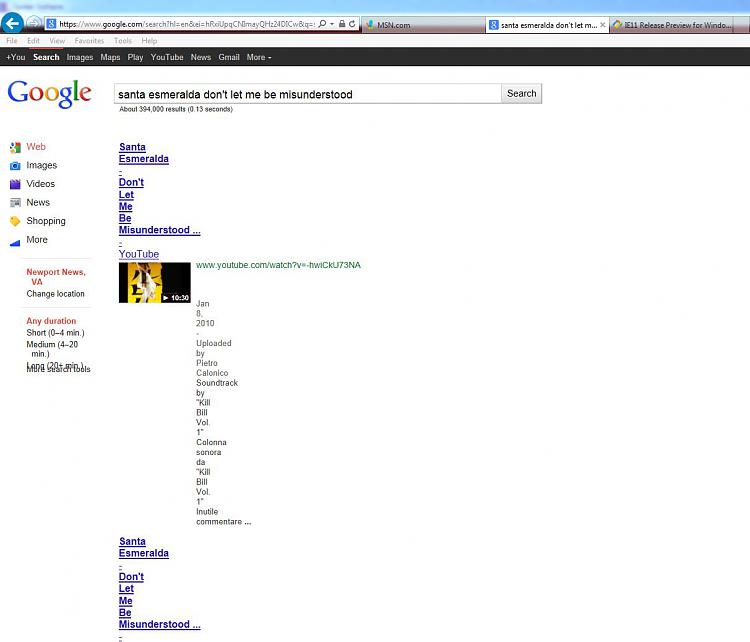Click the IE11 Release Preview tab icon
Viewport: 750px width, 642px height.
point(617,25)
